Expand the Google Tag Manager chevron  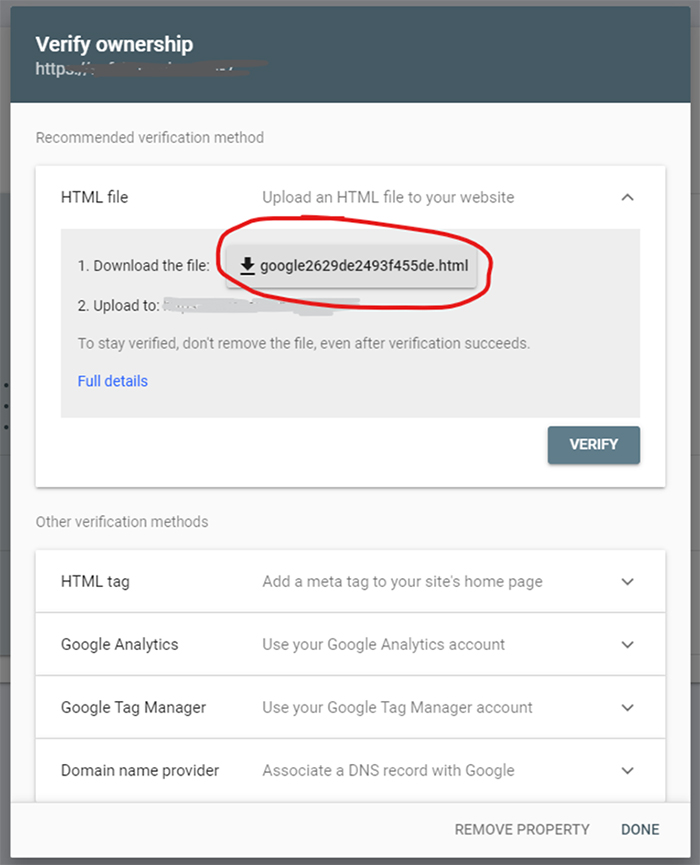(627, 707)
